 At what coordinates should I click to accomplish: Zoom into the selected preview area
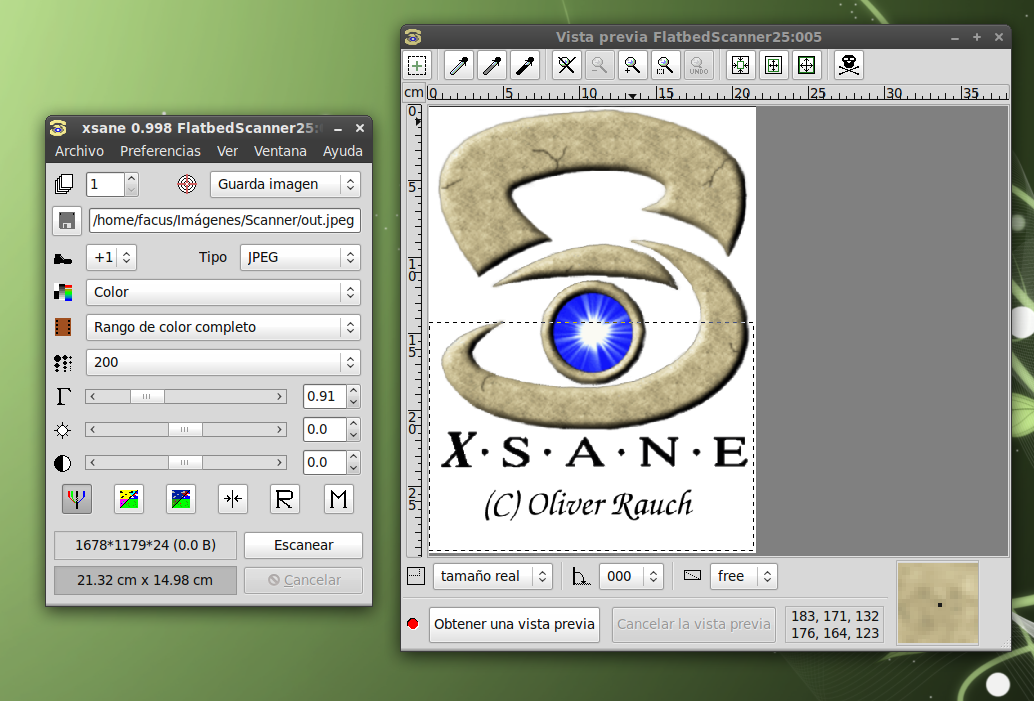(665, 65)
